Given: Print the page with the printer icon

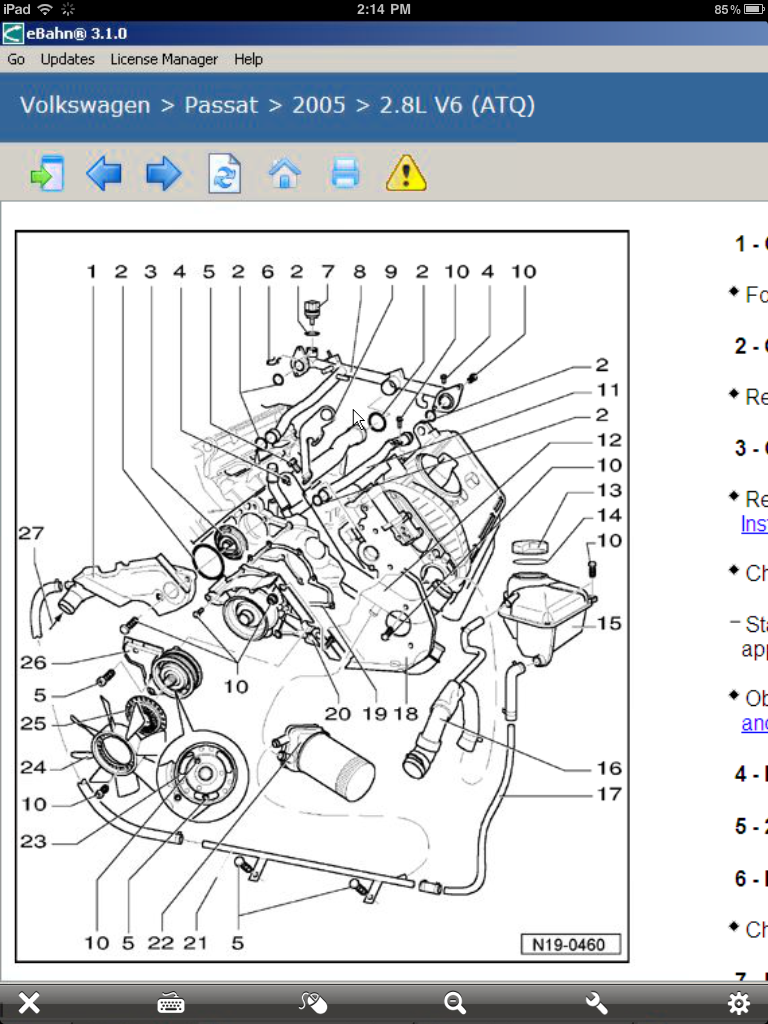Looking at the screenshot, I should 345,174.
